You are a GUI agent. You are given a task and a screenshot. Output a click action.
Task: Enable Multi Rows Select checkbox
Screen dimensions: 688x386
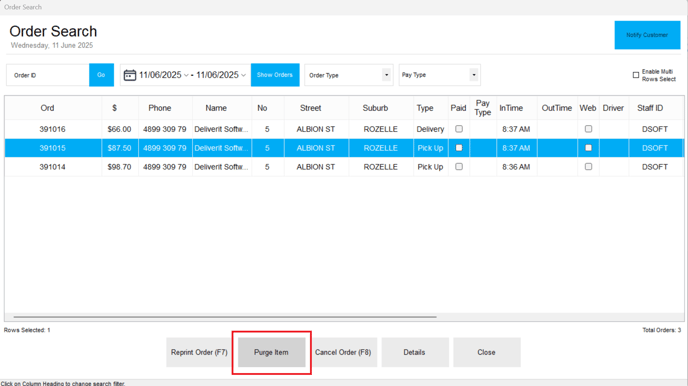[x=636, y=75]
